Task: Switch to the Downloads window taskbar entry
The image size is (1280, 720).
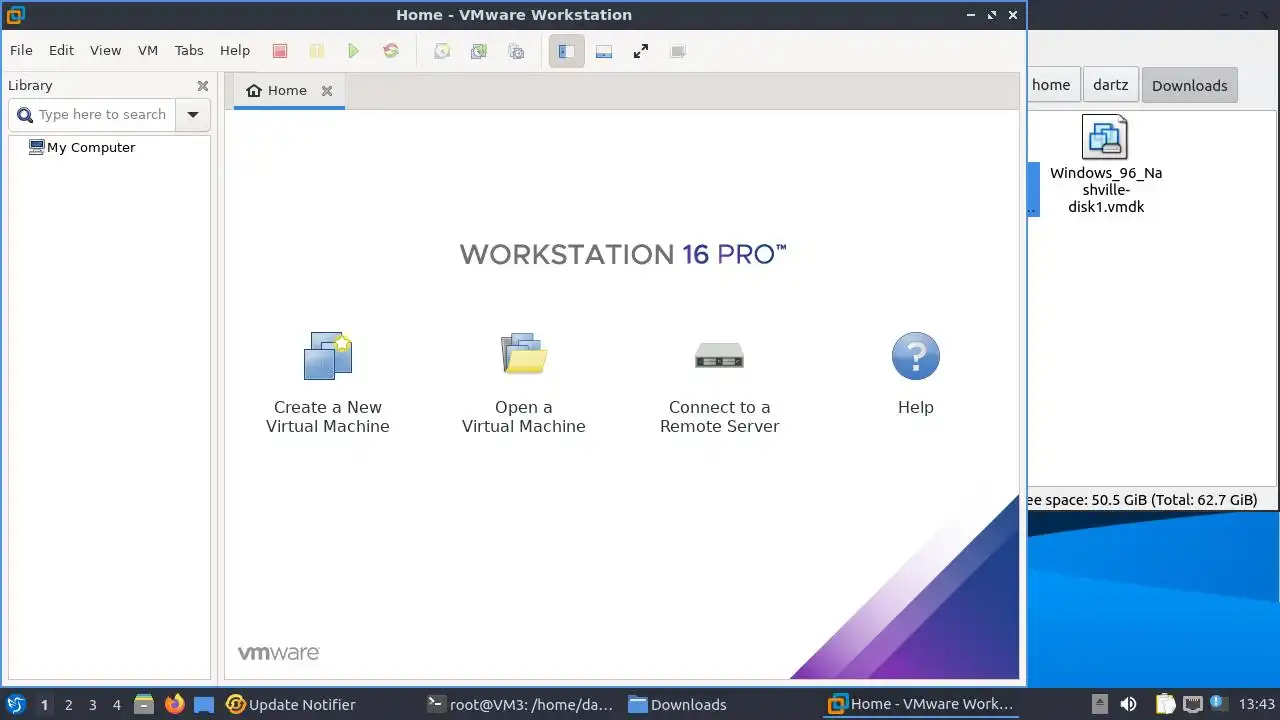Action: click(678, 704)
